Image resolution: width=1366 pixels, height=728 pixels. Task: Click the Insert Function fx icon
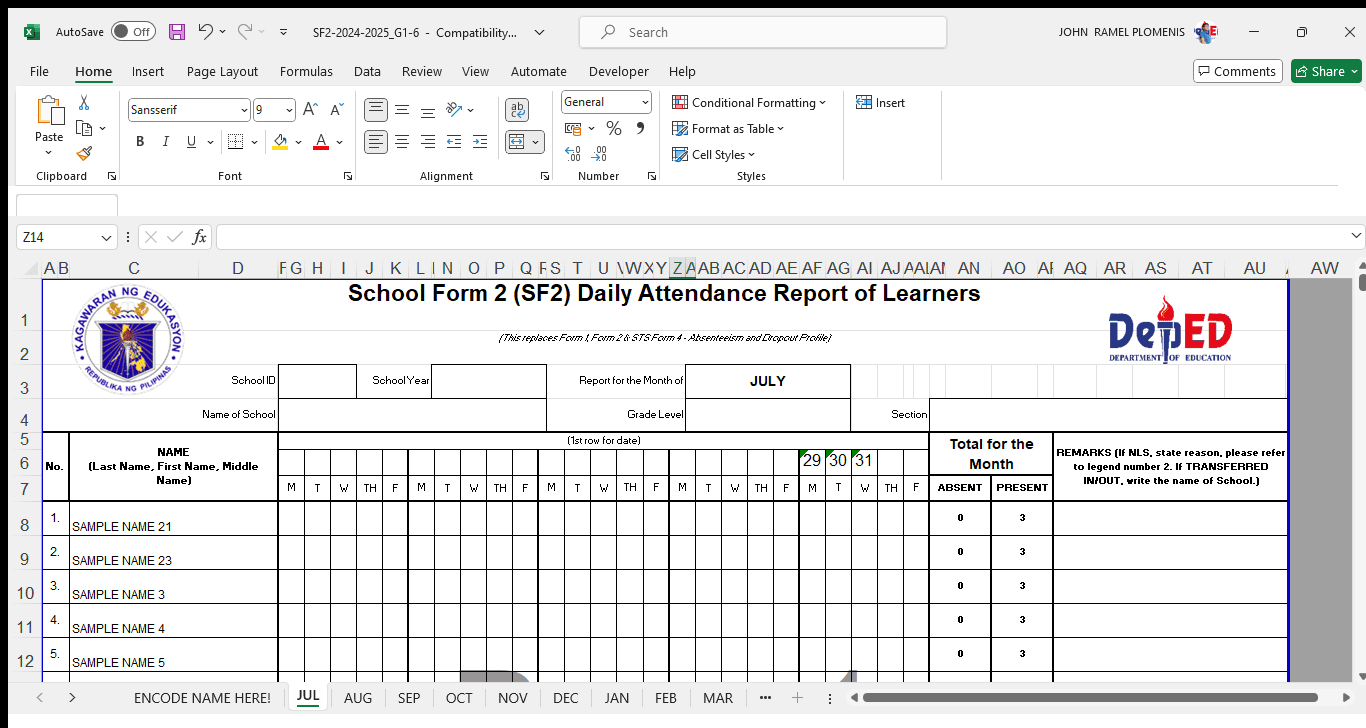[x=200, y=237]
